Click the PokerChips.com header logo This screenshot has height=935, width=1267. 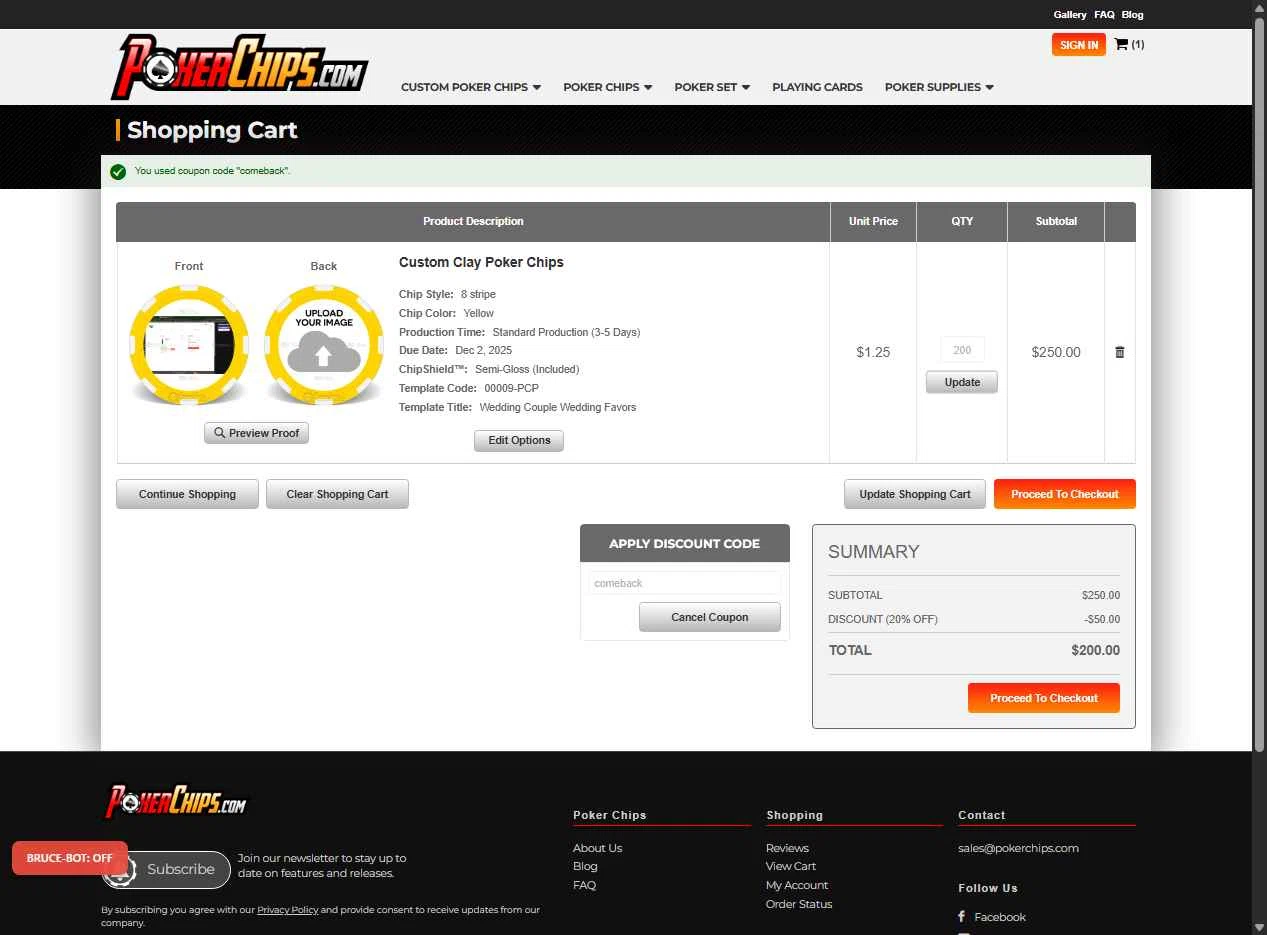click(239, 67)
